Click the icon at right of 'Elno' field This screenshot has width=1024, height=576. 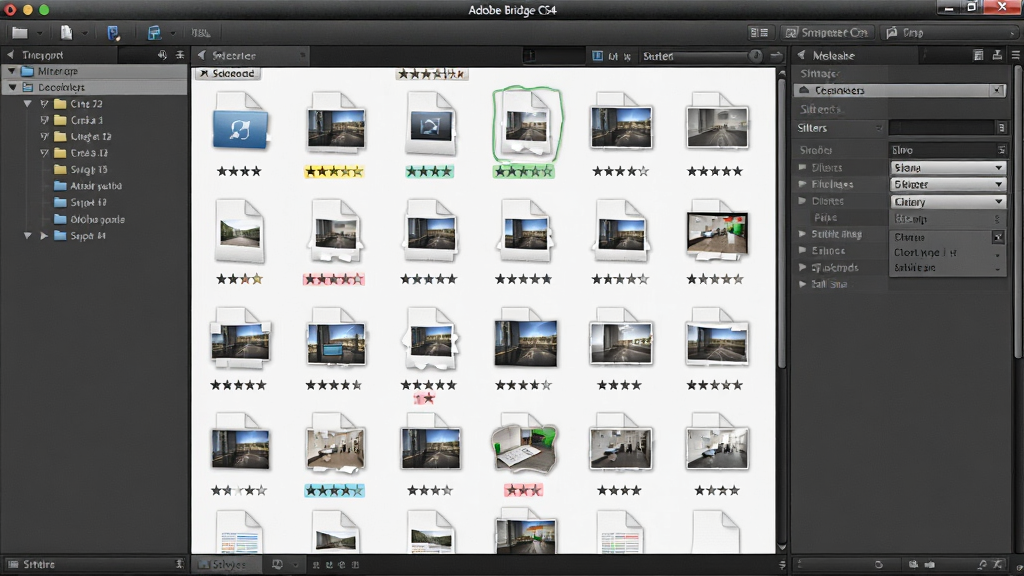coord(1001,150)
